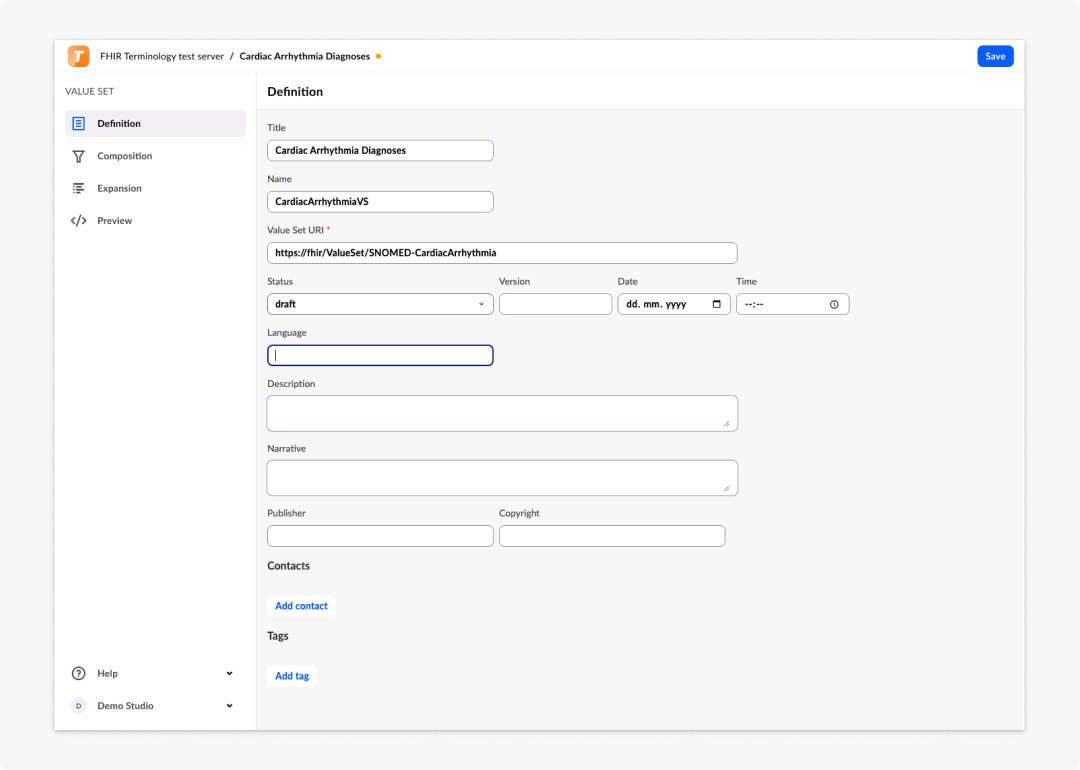The width and height of the screenshot is (1080, 770).
Task: Open the calendar picker in Date field
Action: 716,304
